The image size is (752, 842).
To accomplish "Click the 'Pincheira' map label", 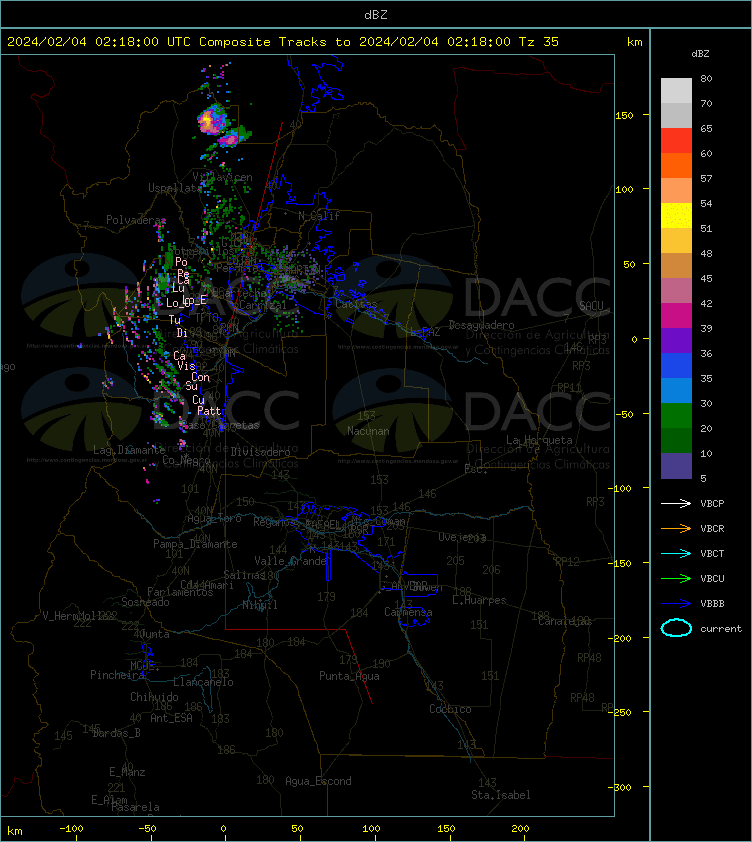I will pyautogui.click(x=117, y=674).
